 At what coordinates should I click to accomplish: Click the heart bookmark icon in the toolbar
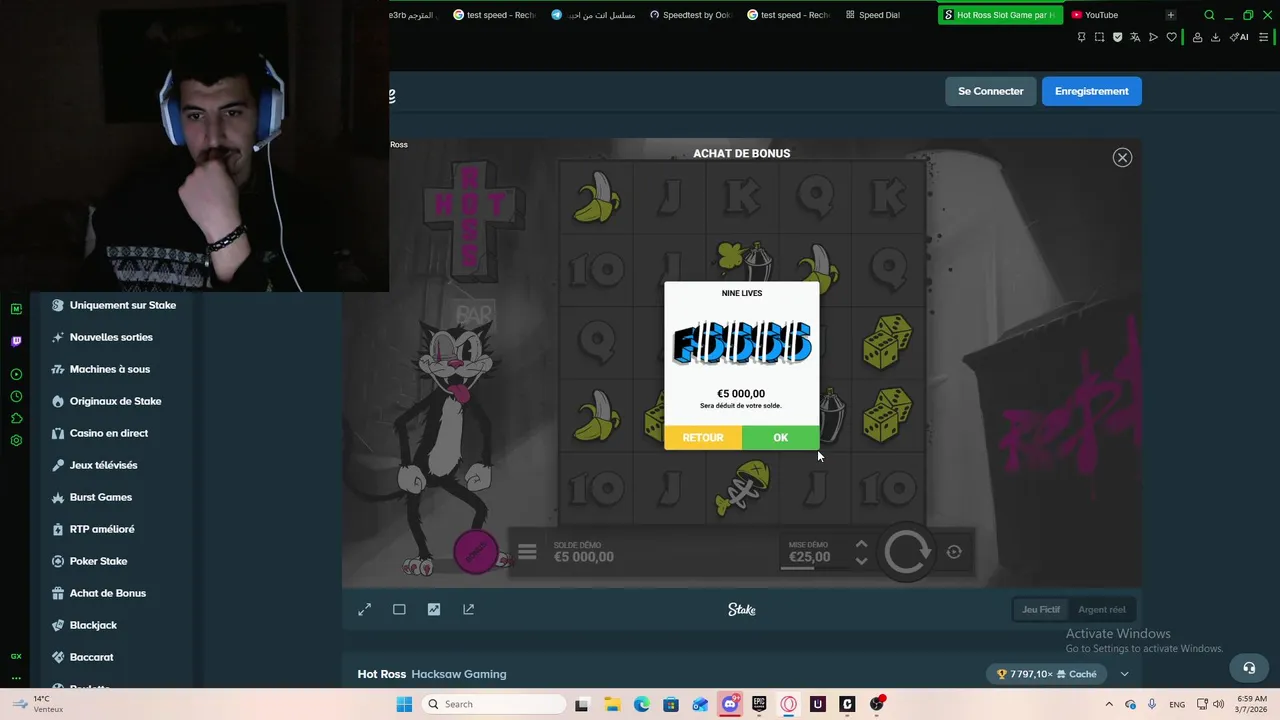[1171, 37]
